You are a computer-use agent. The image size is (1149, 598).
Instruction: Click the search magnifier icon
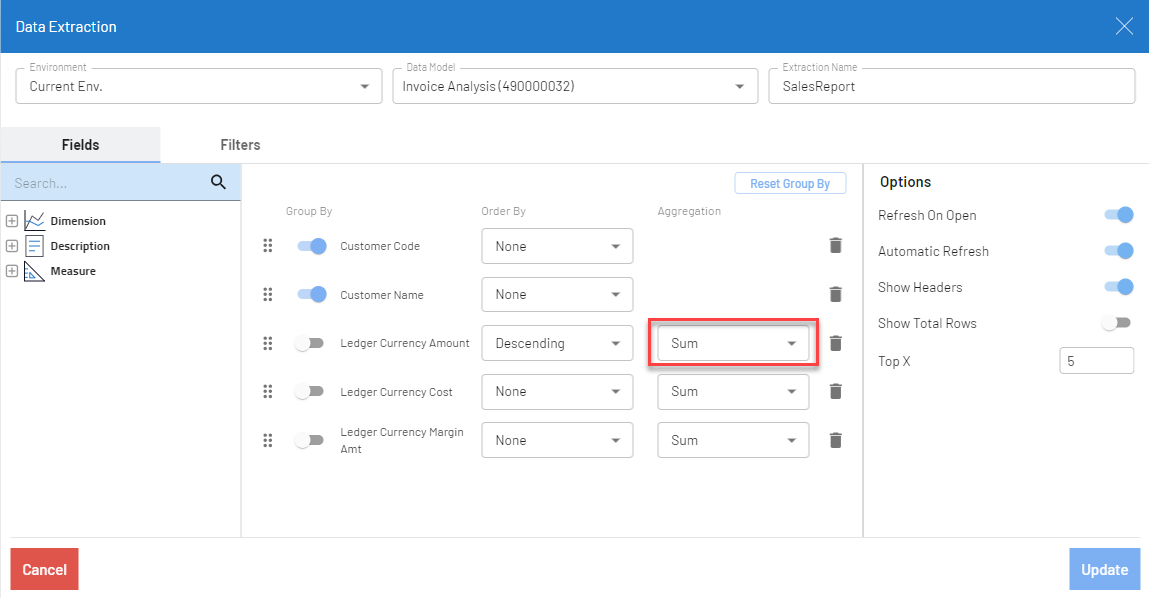(x=219, y=182)
